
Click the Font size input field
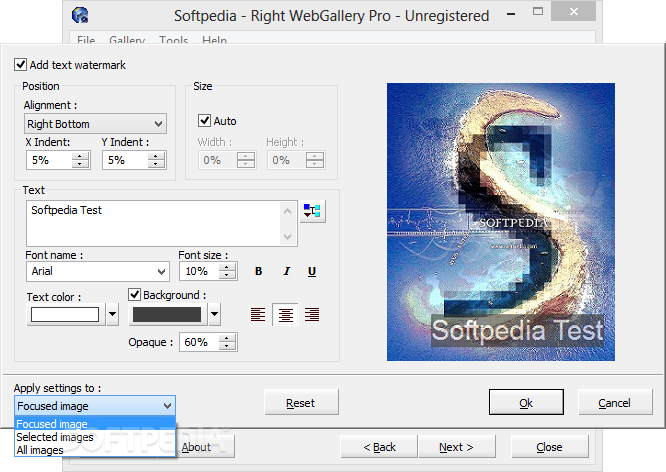[199, 271]
